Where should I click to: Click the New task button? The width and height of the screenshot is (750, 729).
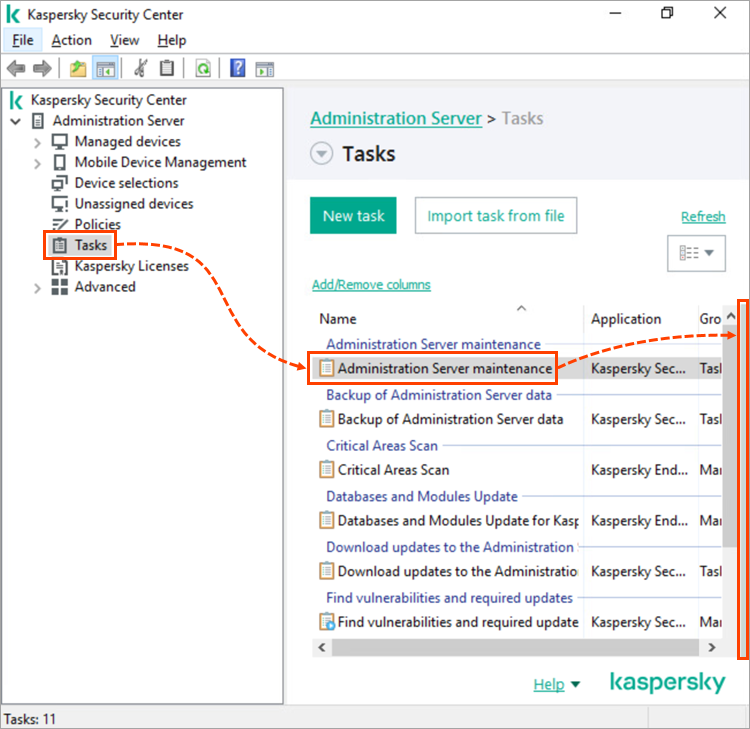353,216
